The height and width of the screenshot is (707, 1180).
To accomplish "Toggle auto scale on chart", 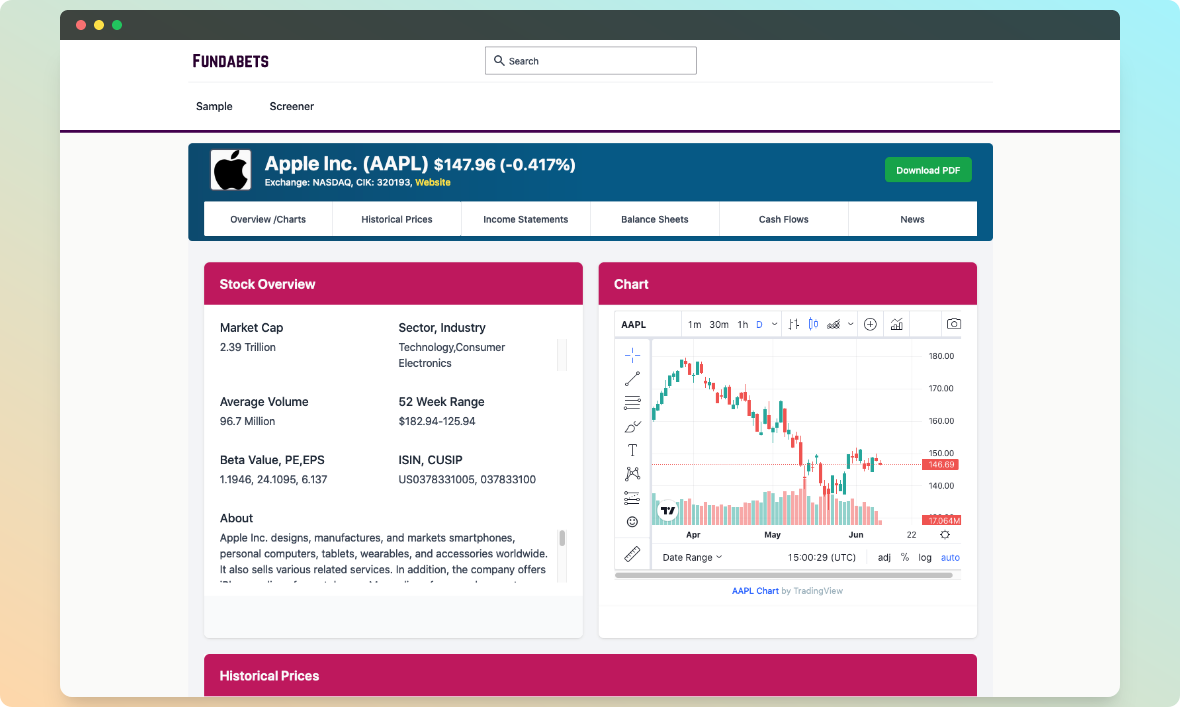I will 950,558.
